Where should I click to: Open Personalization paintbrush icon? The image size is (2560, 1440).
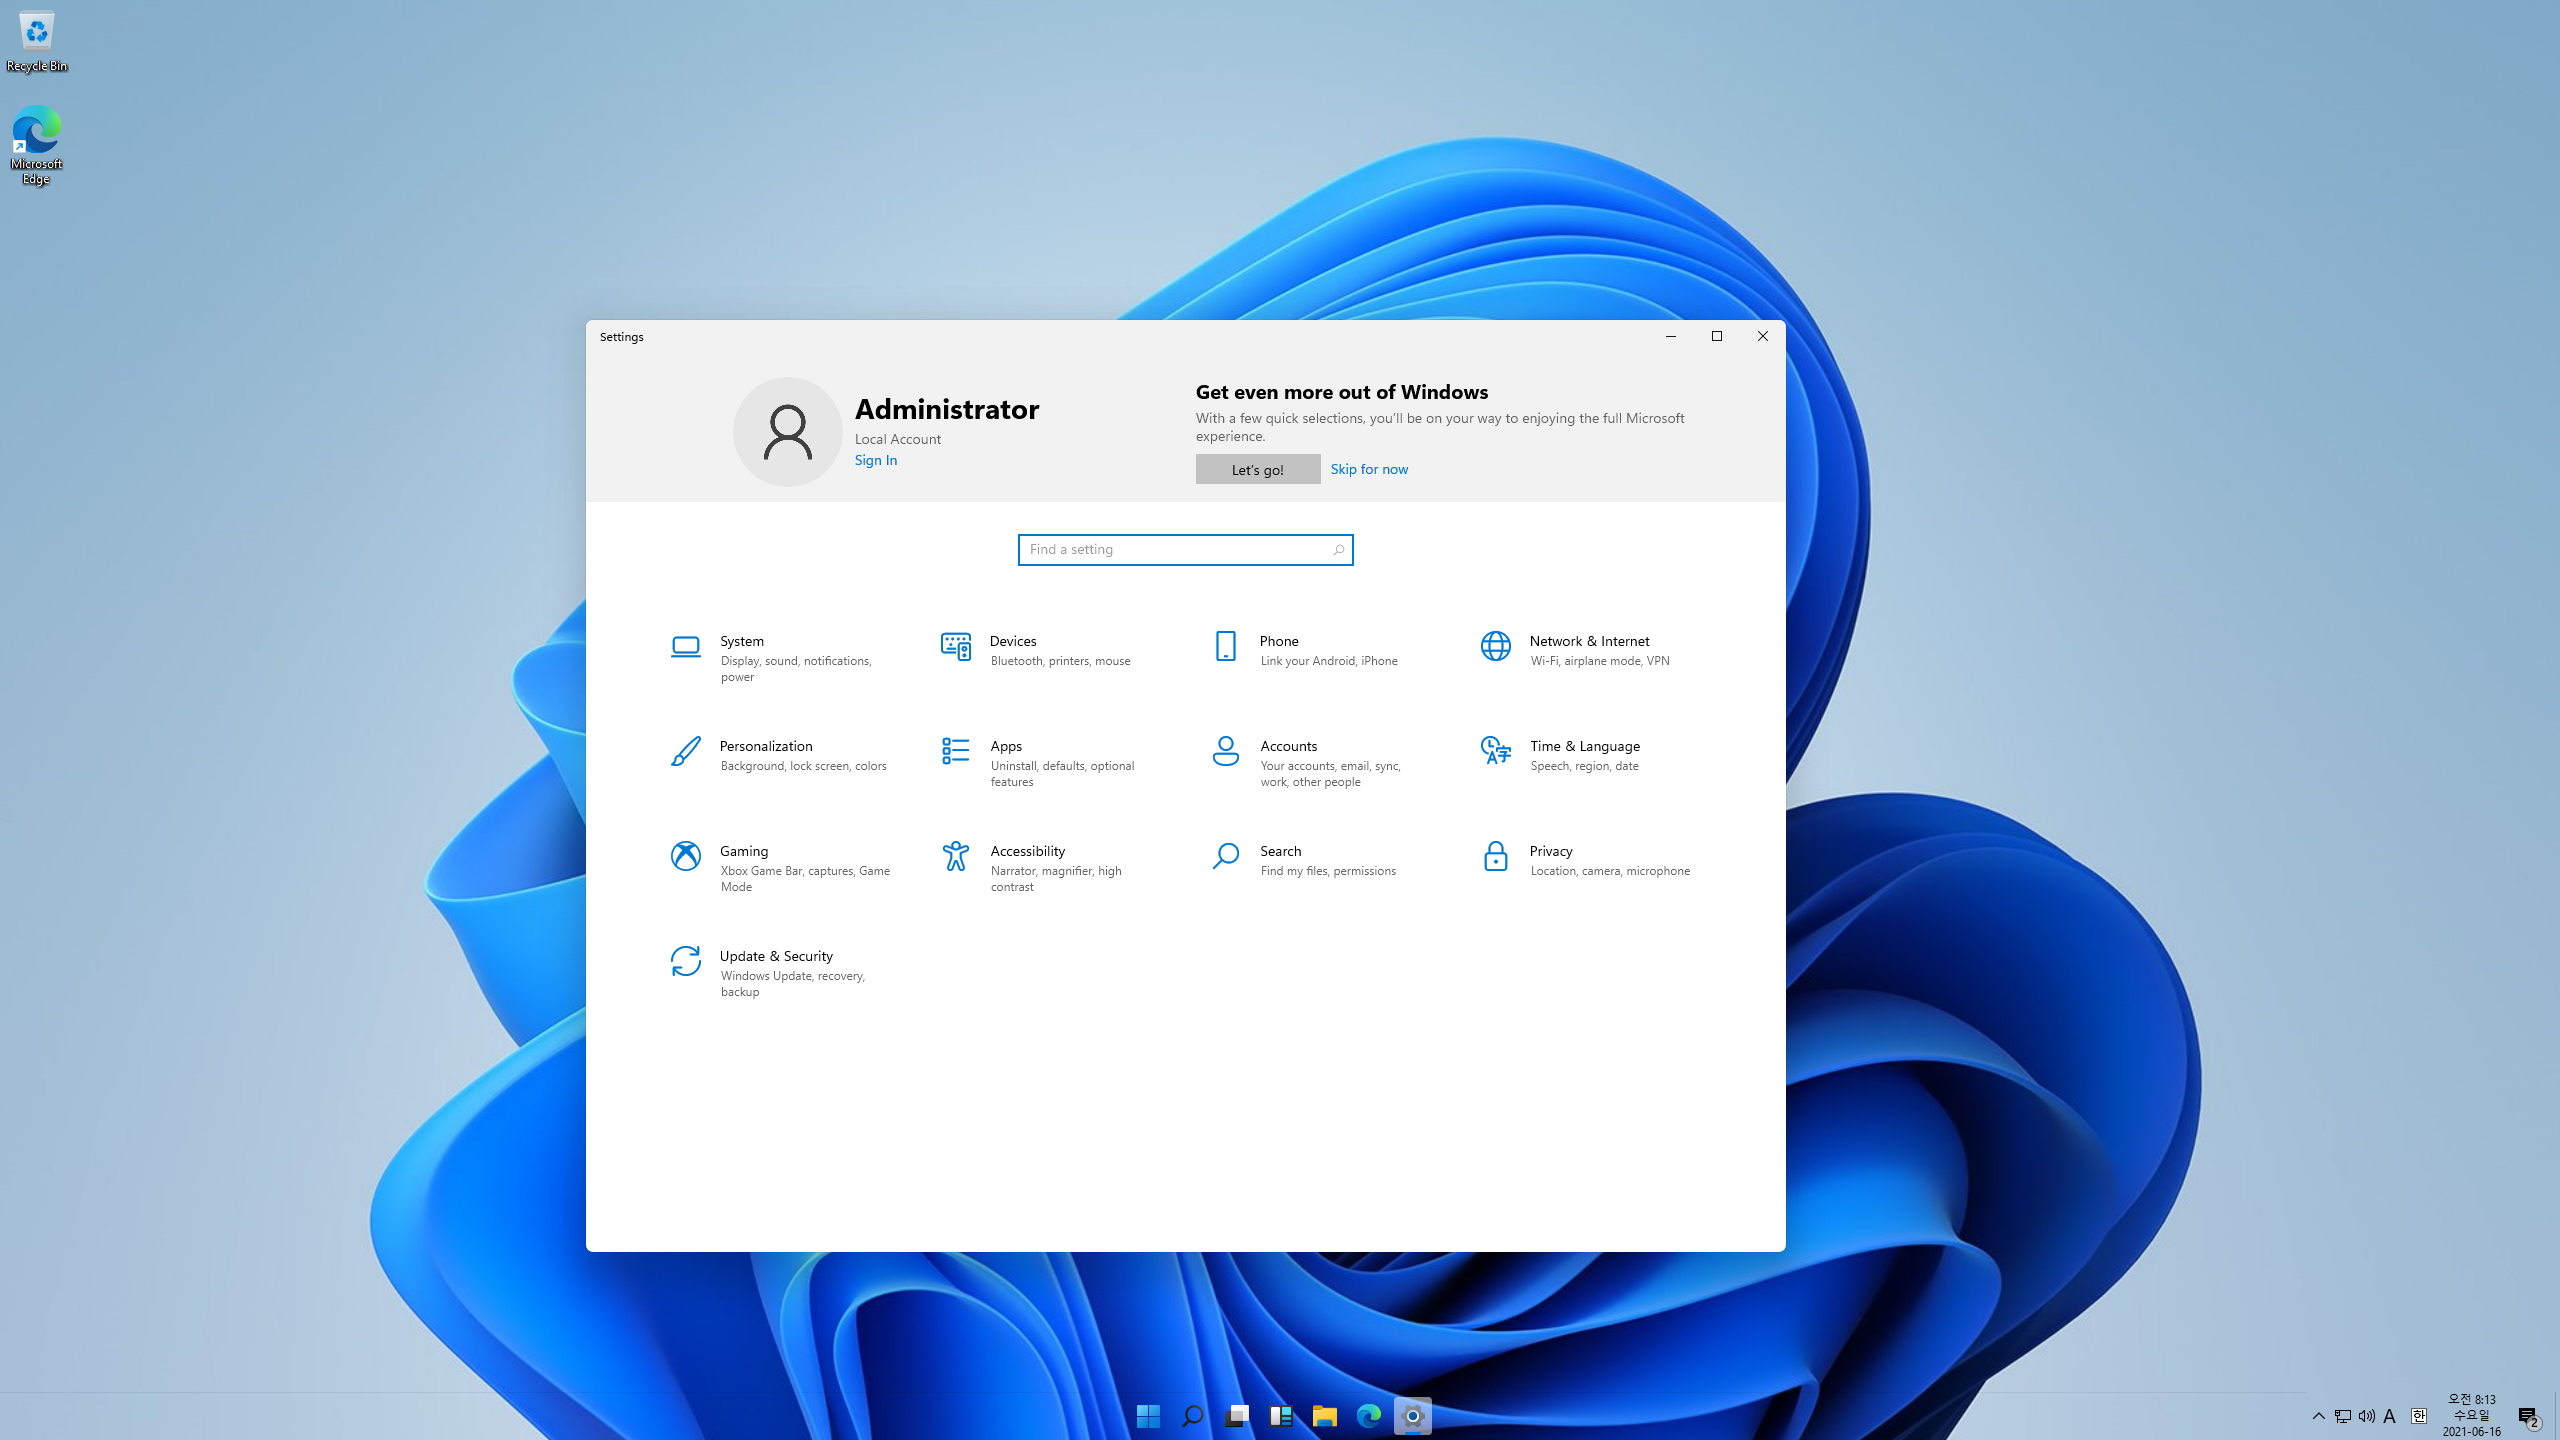[x=685, y=752]
